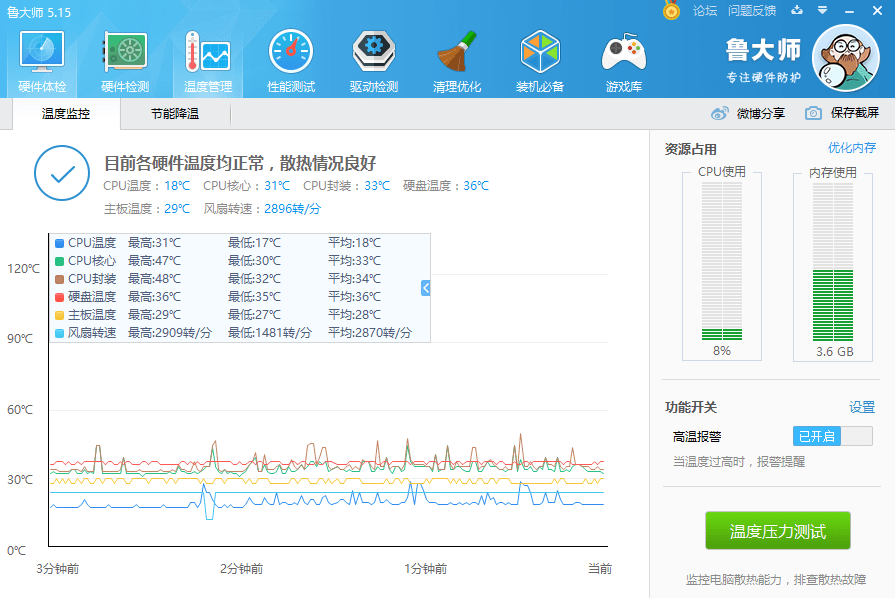Click the 内存使用 3.6 GB usage bar

833,261
